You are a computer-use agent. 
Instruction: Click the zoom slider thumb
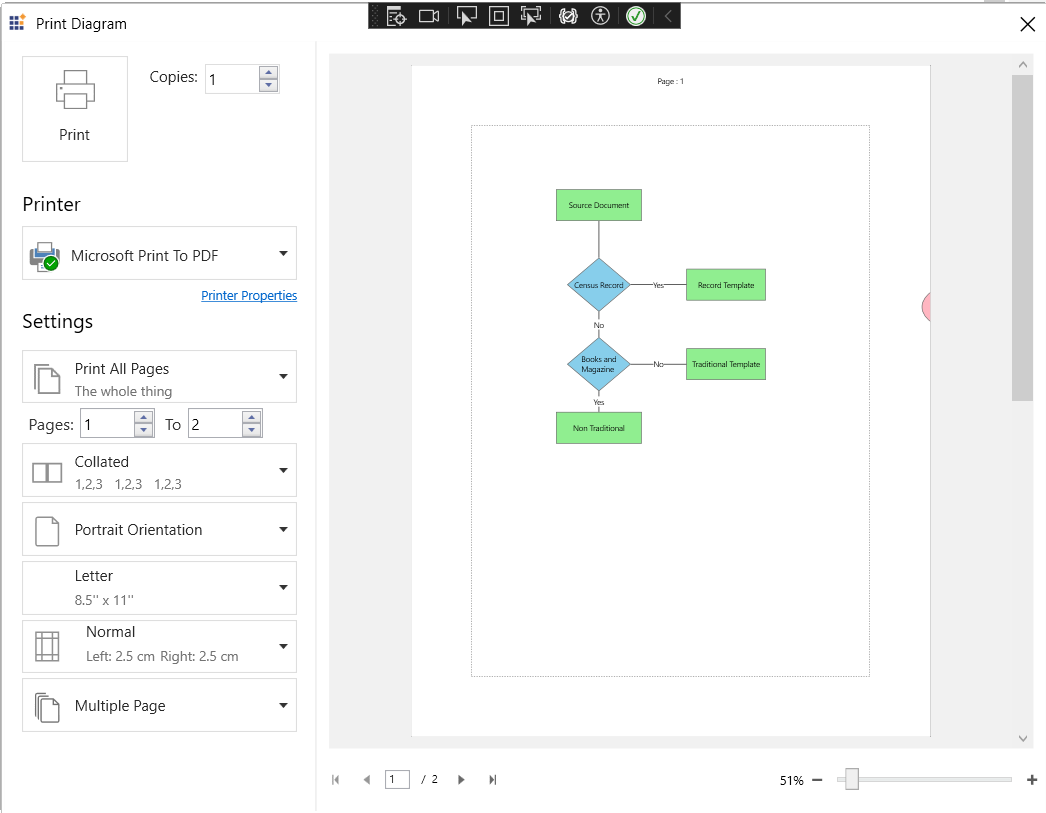click(852, 779)
